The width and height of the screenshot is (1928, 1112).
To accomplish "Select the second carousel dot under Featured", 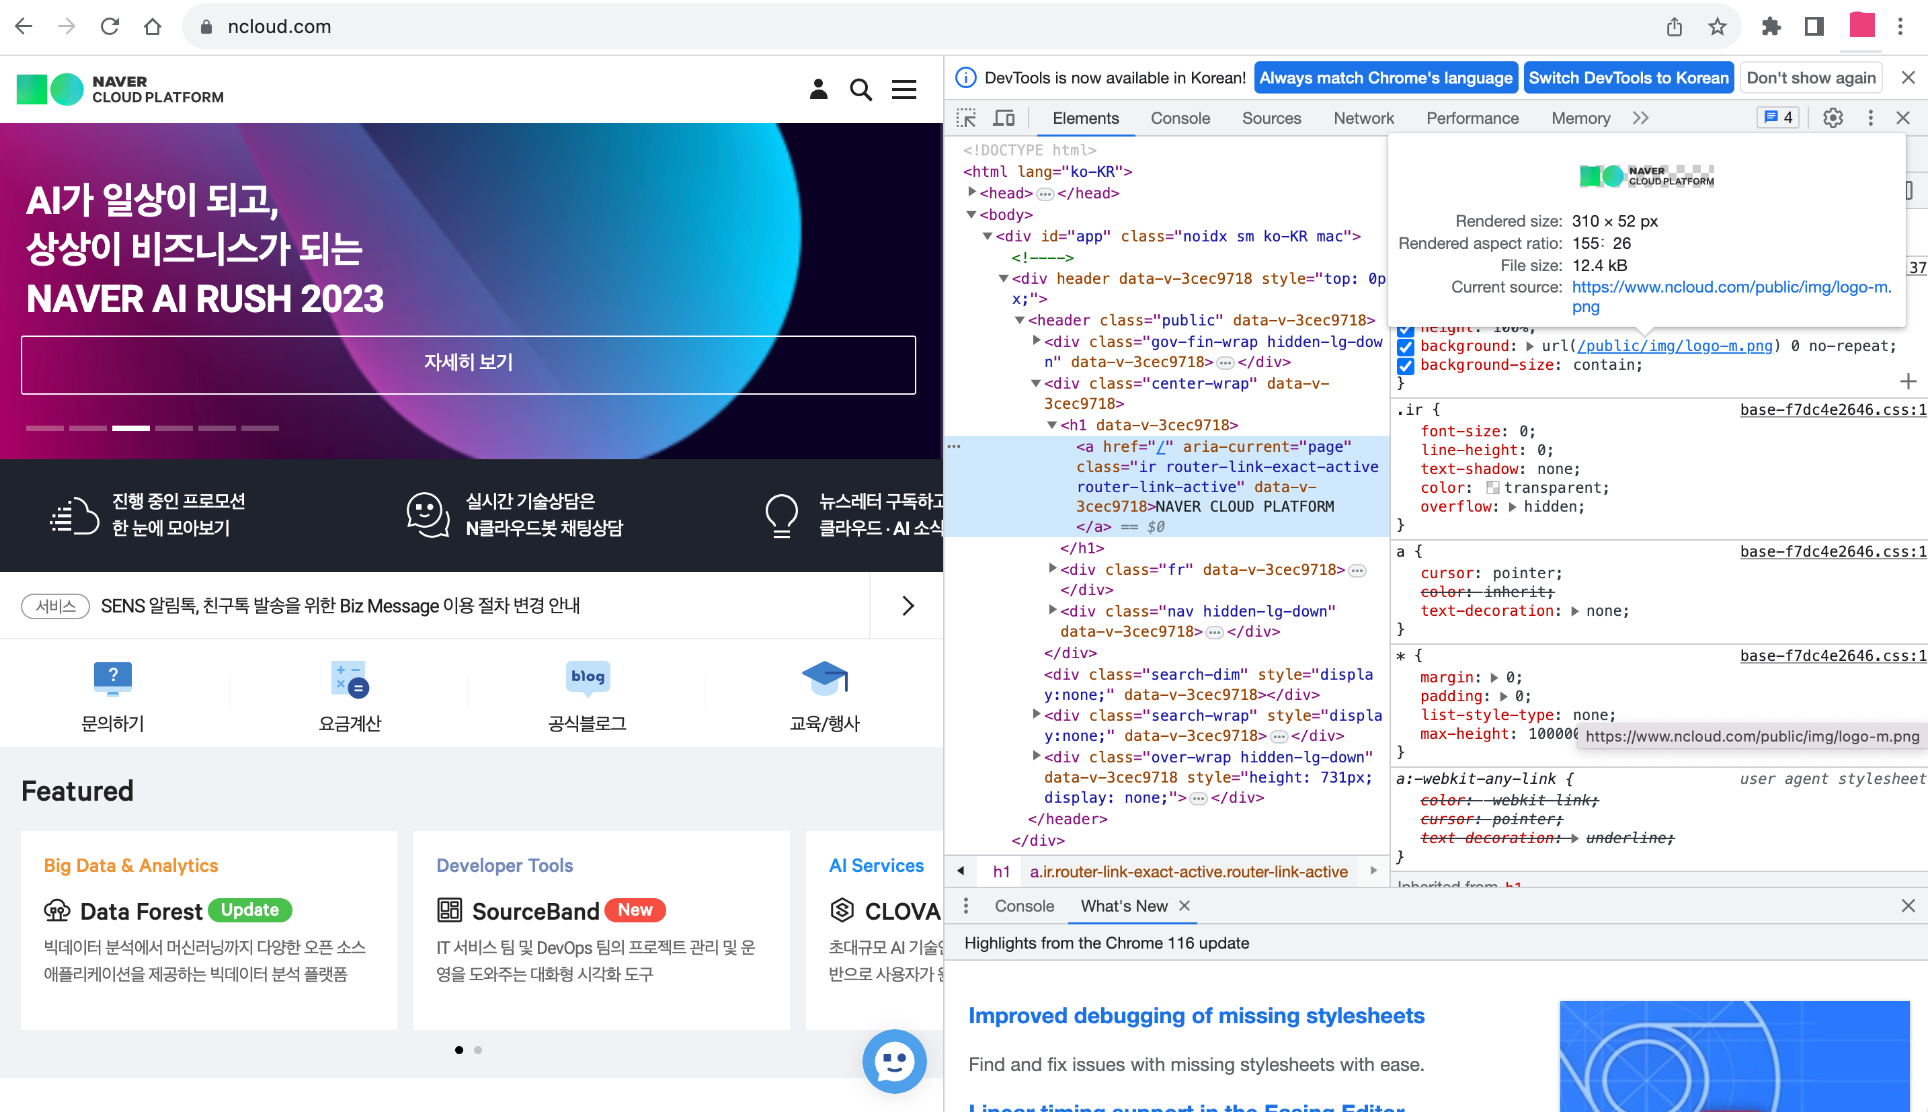I will click(478, 1050).
